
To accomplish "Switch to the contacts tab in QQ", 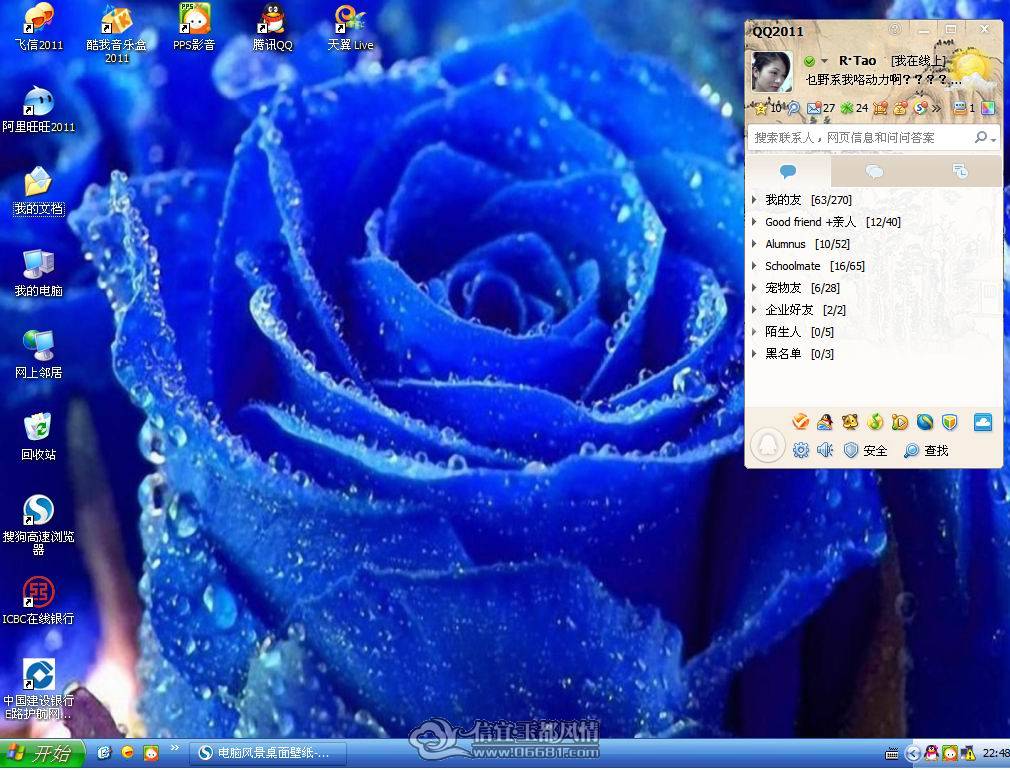I will coord(788,171).
